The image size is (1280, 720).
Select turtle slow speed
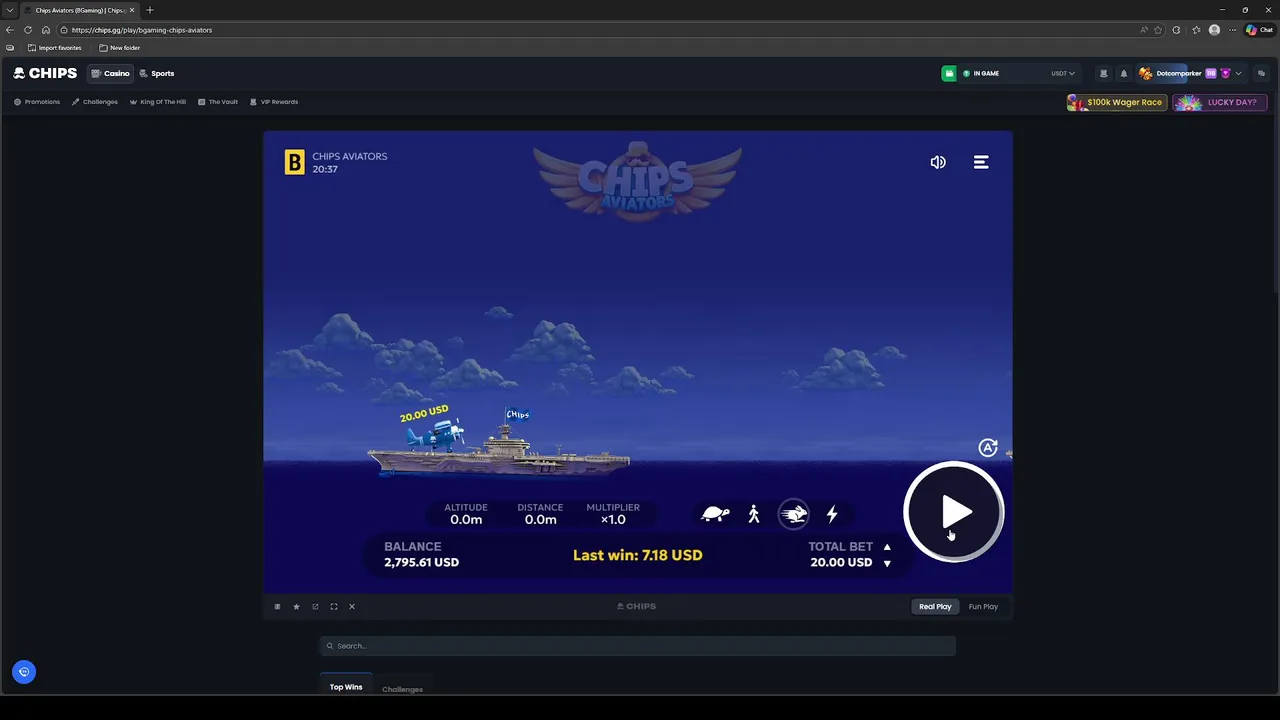click(x=715, y=514)
